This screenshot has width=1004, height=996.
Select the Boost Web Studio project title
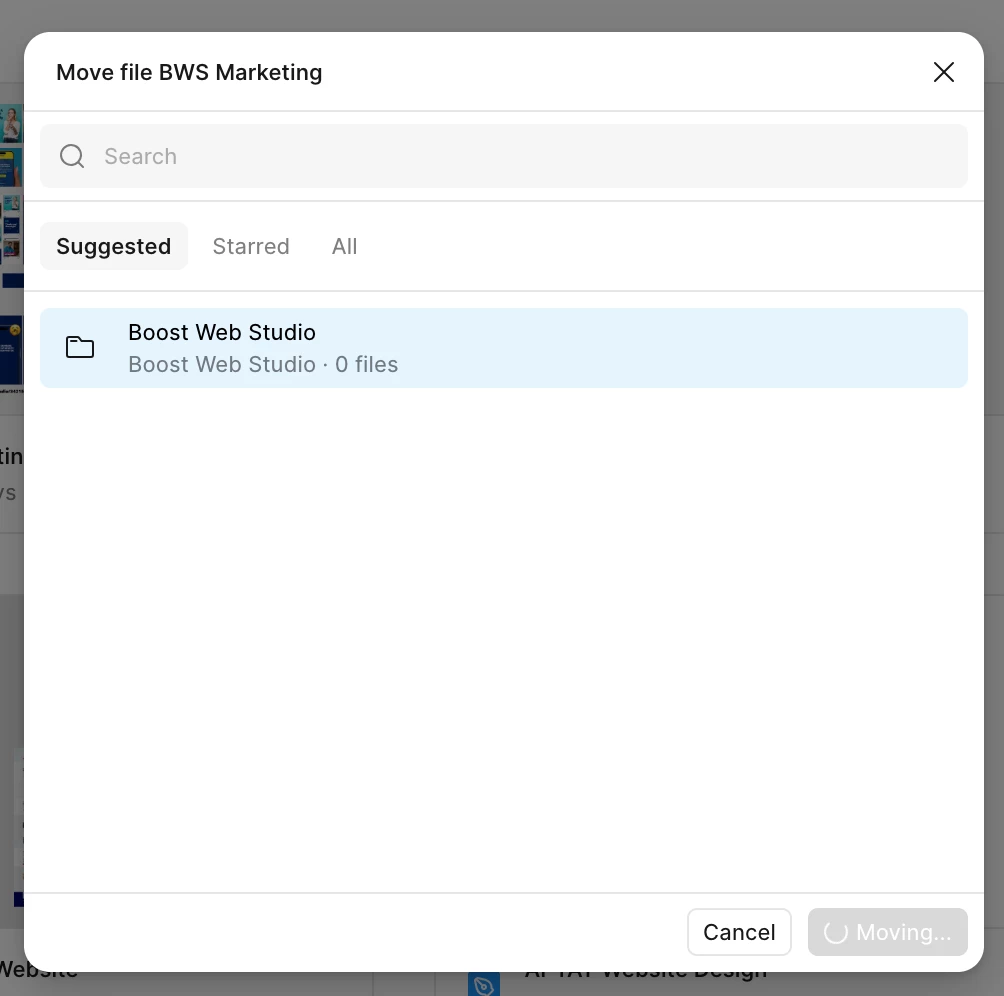pyautogui.click(x=222, y=332)
